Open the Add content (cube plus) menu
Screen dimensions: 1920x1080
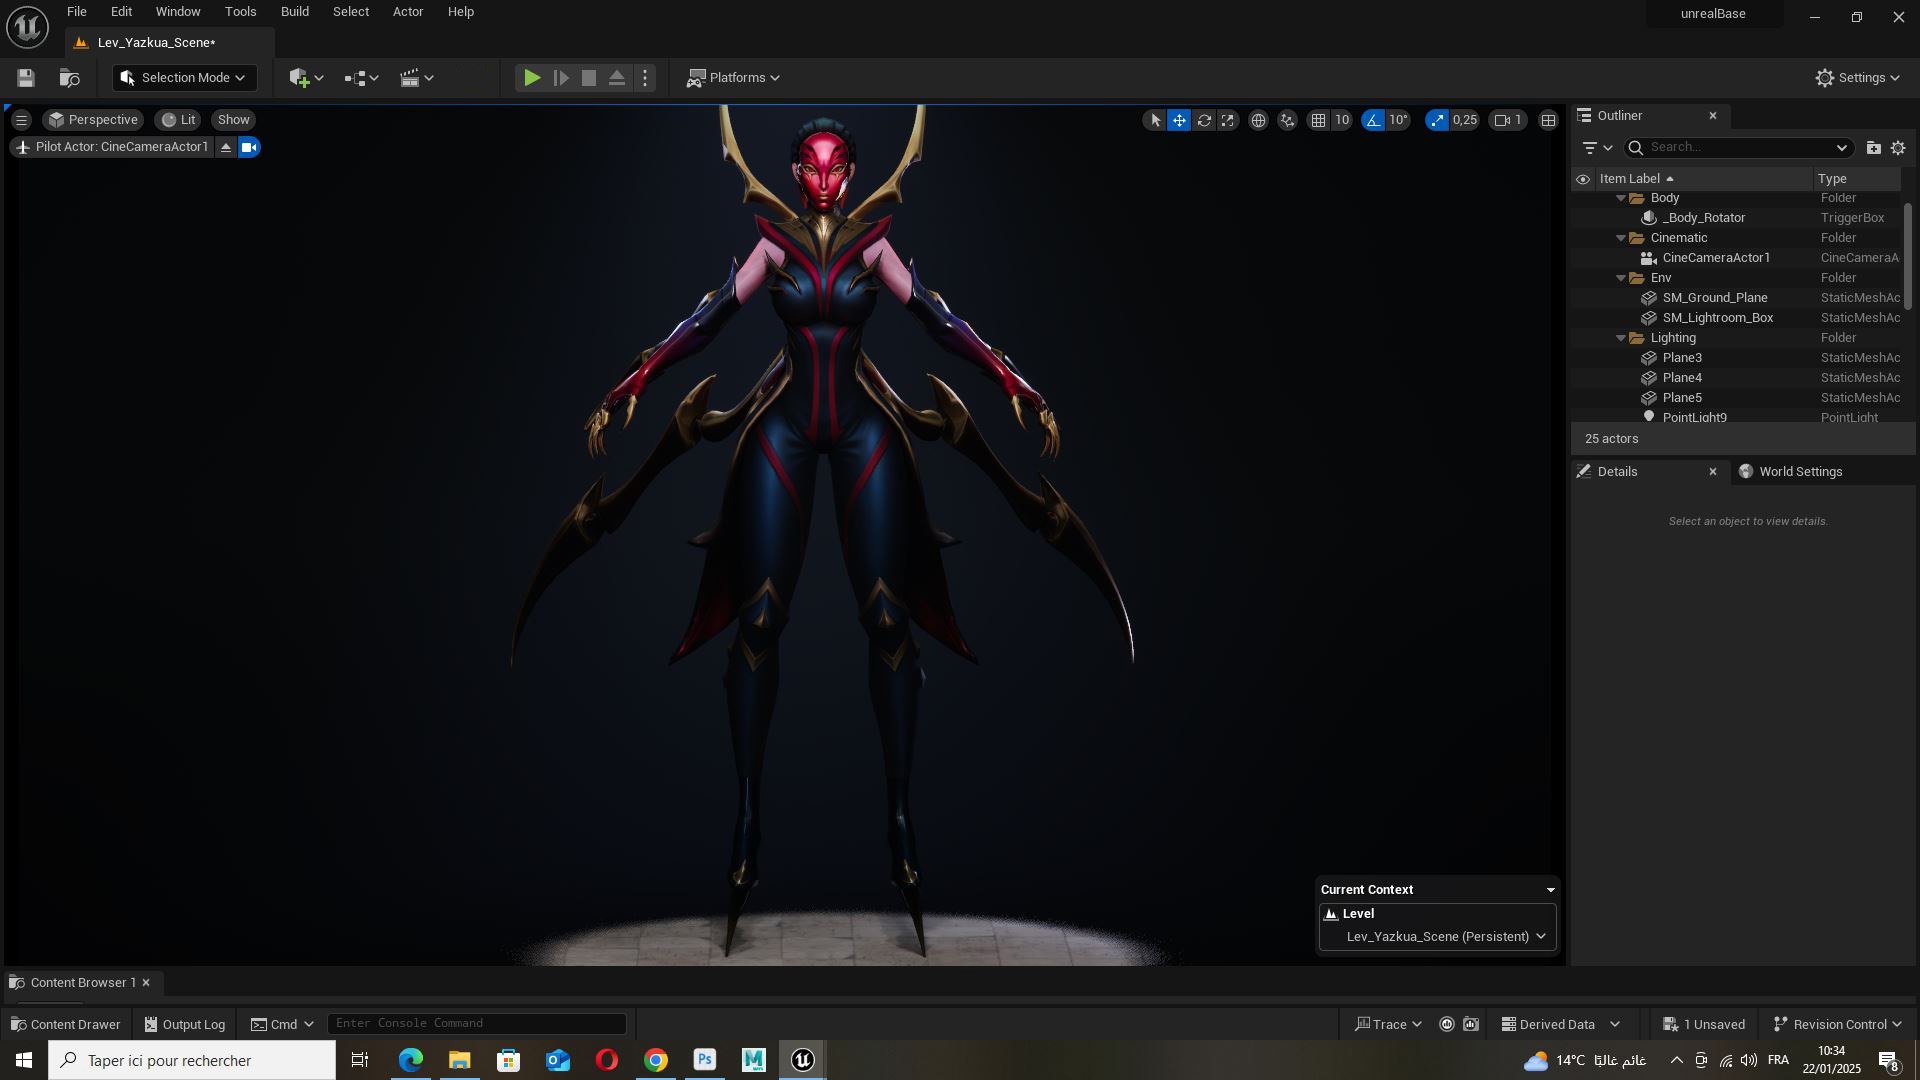pyautogui.click(x=306, y=78)
